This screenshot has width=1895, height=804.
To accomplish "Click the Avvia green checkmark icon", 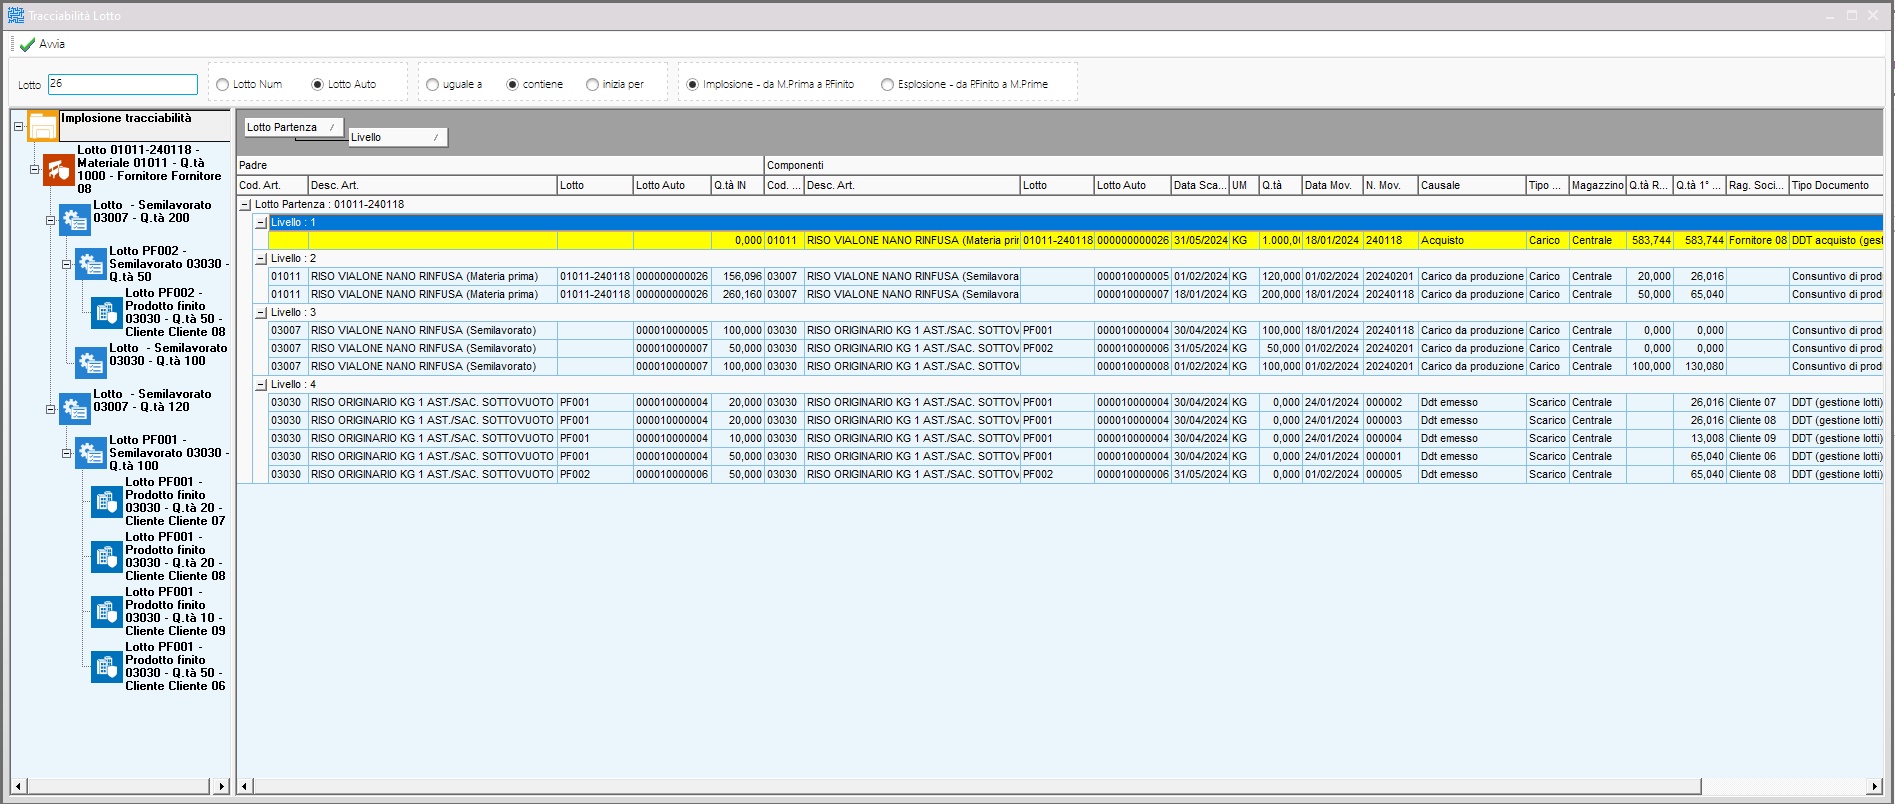I will [27, 44].
